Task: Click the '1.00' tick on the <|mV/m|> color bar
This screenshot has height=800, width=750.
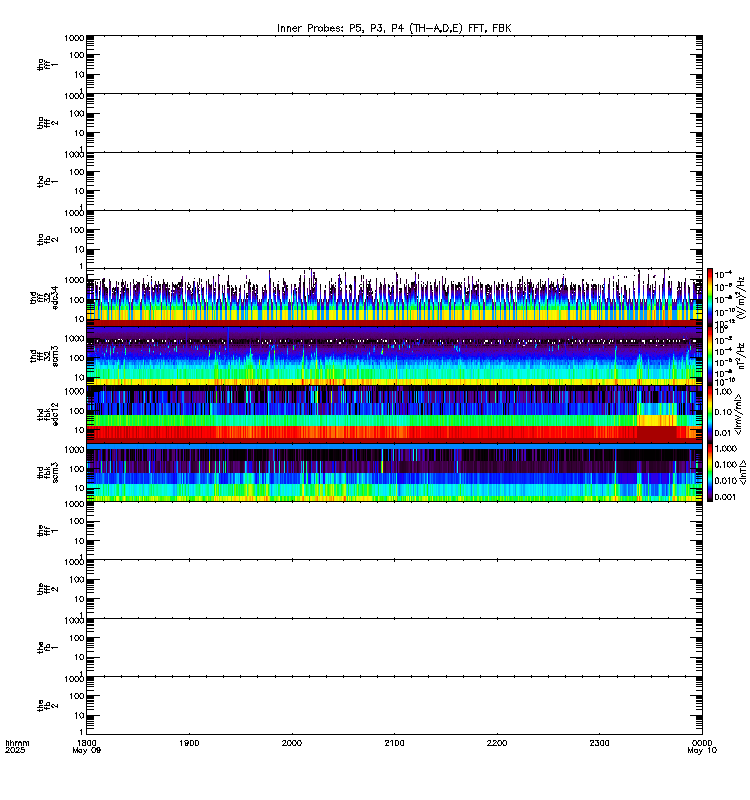Action: [x=723, y=392]
